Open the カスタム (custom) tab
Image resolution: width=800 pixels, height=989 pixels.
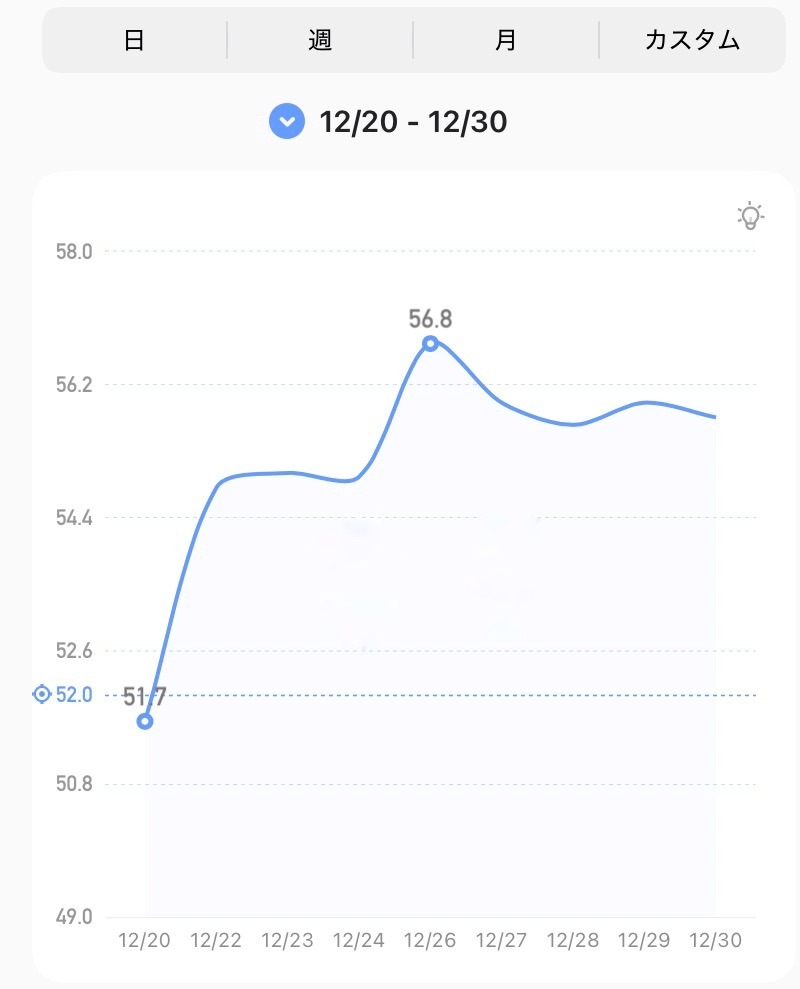[692, 40]
